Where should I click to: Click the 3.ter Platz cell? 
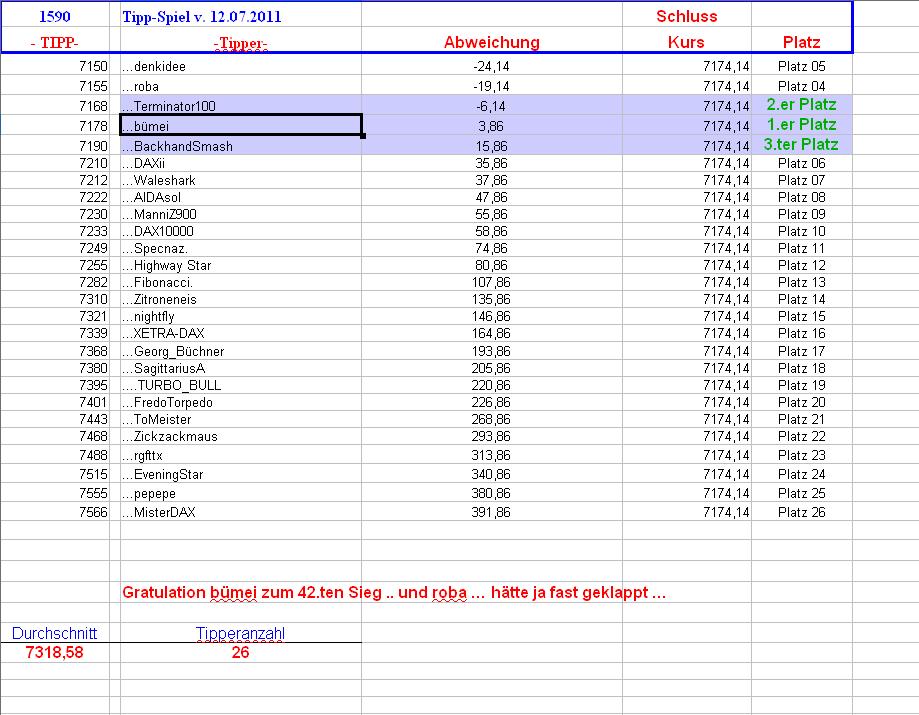click(798, 144)
